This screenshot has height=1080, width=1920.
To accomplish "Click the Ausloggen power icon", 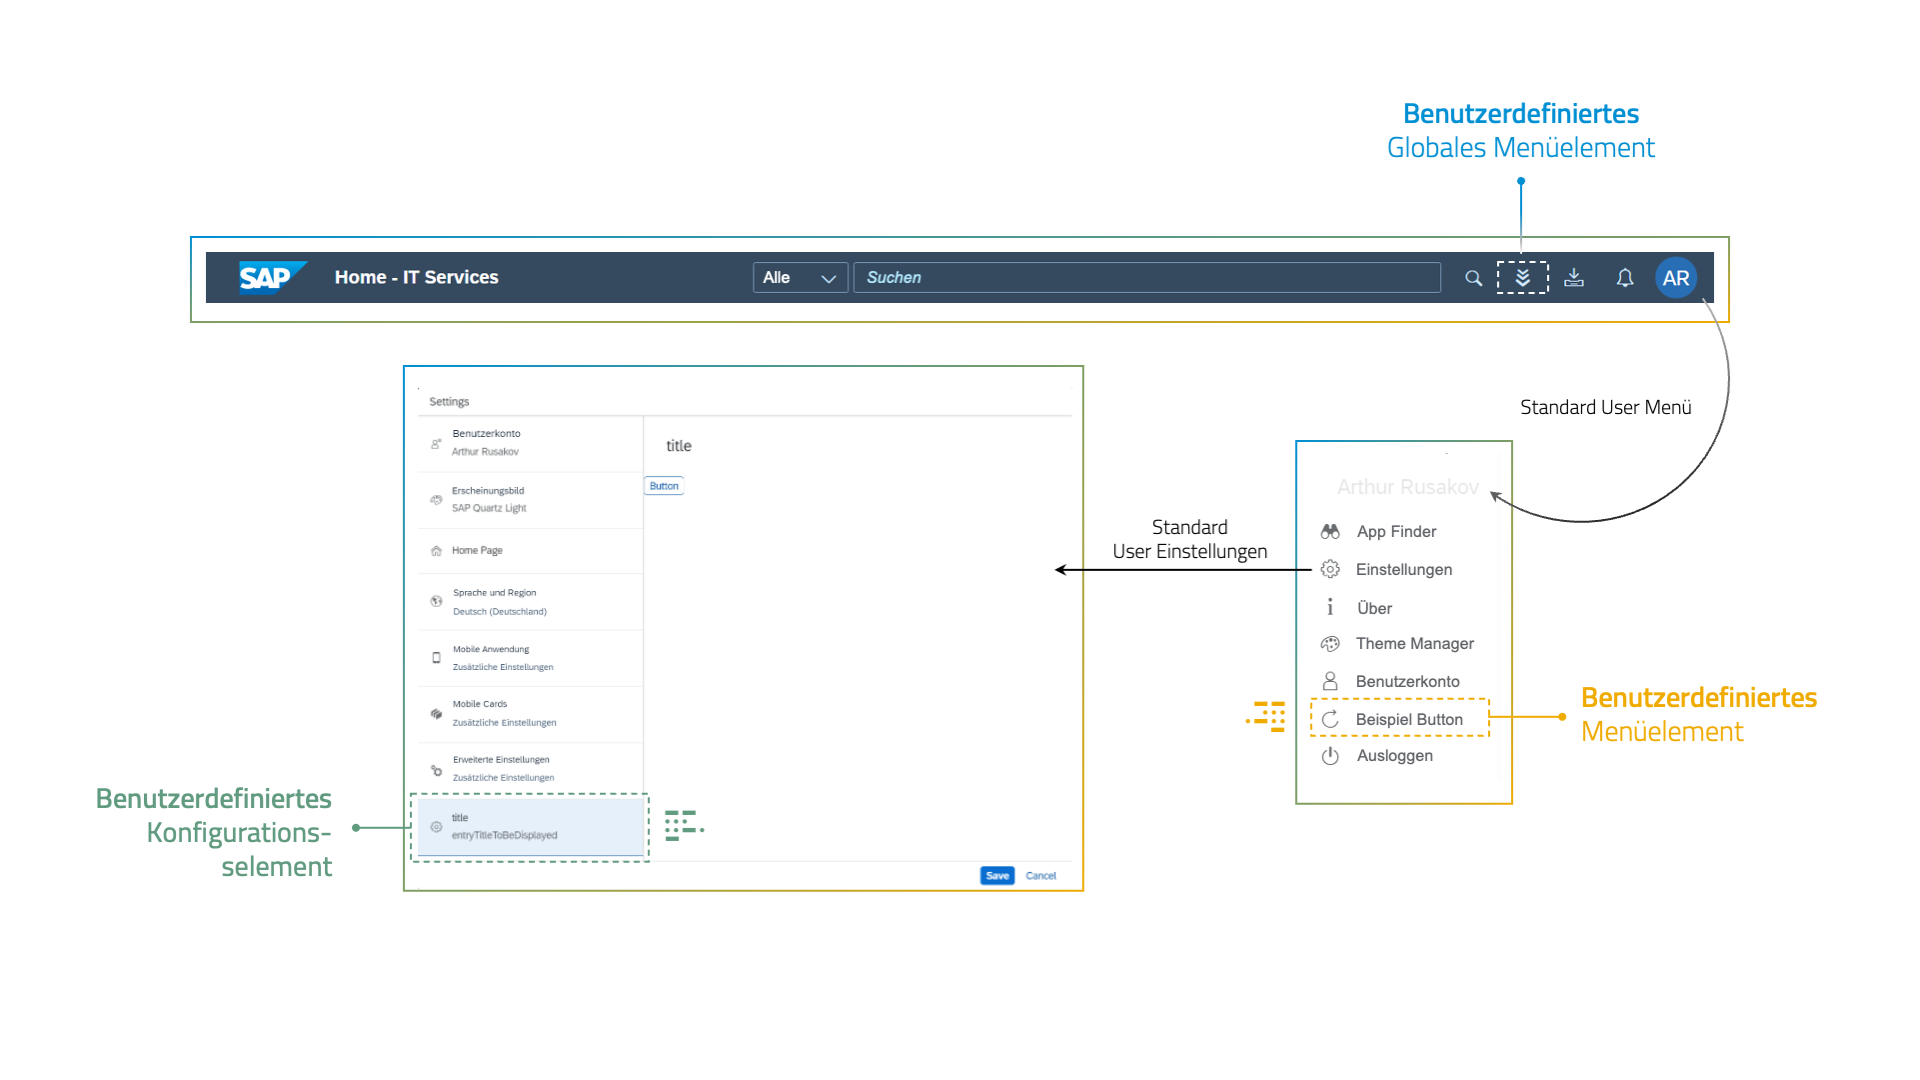I will (x=1330, y=755).
